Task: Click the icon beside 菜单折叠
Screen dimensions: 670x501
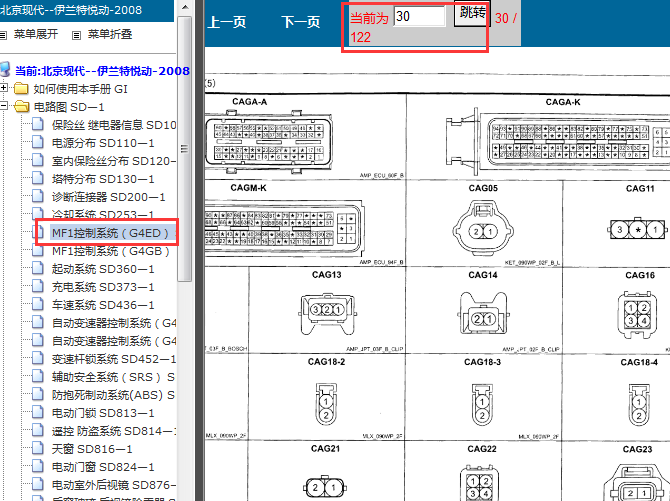Action: coord(76,35)
